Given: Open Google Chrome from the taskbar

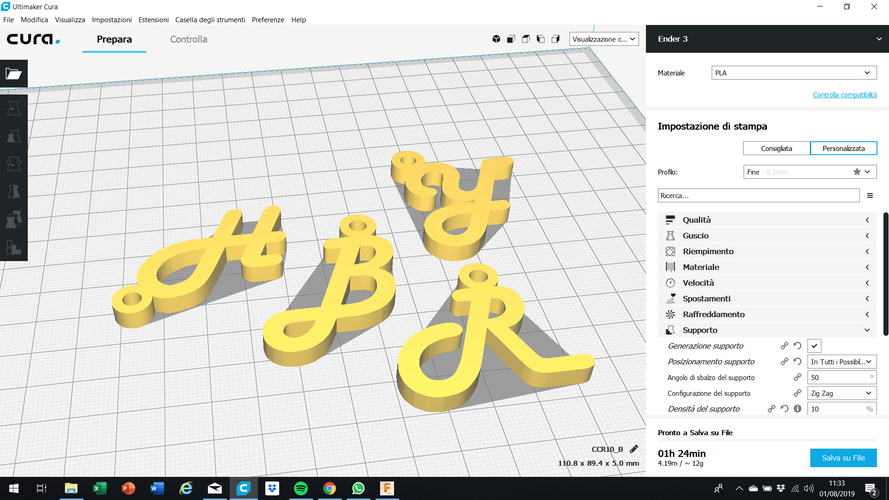Looking at the screenshot, I should 329,488.
